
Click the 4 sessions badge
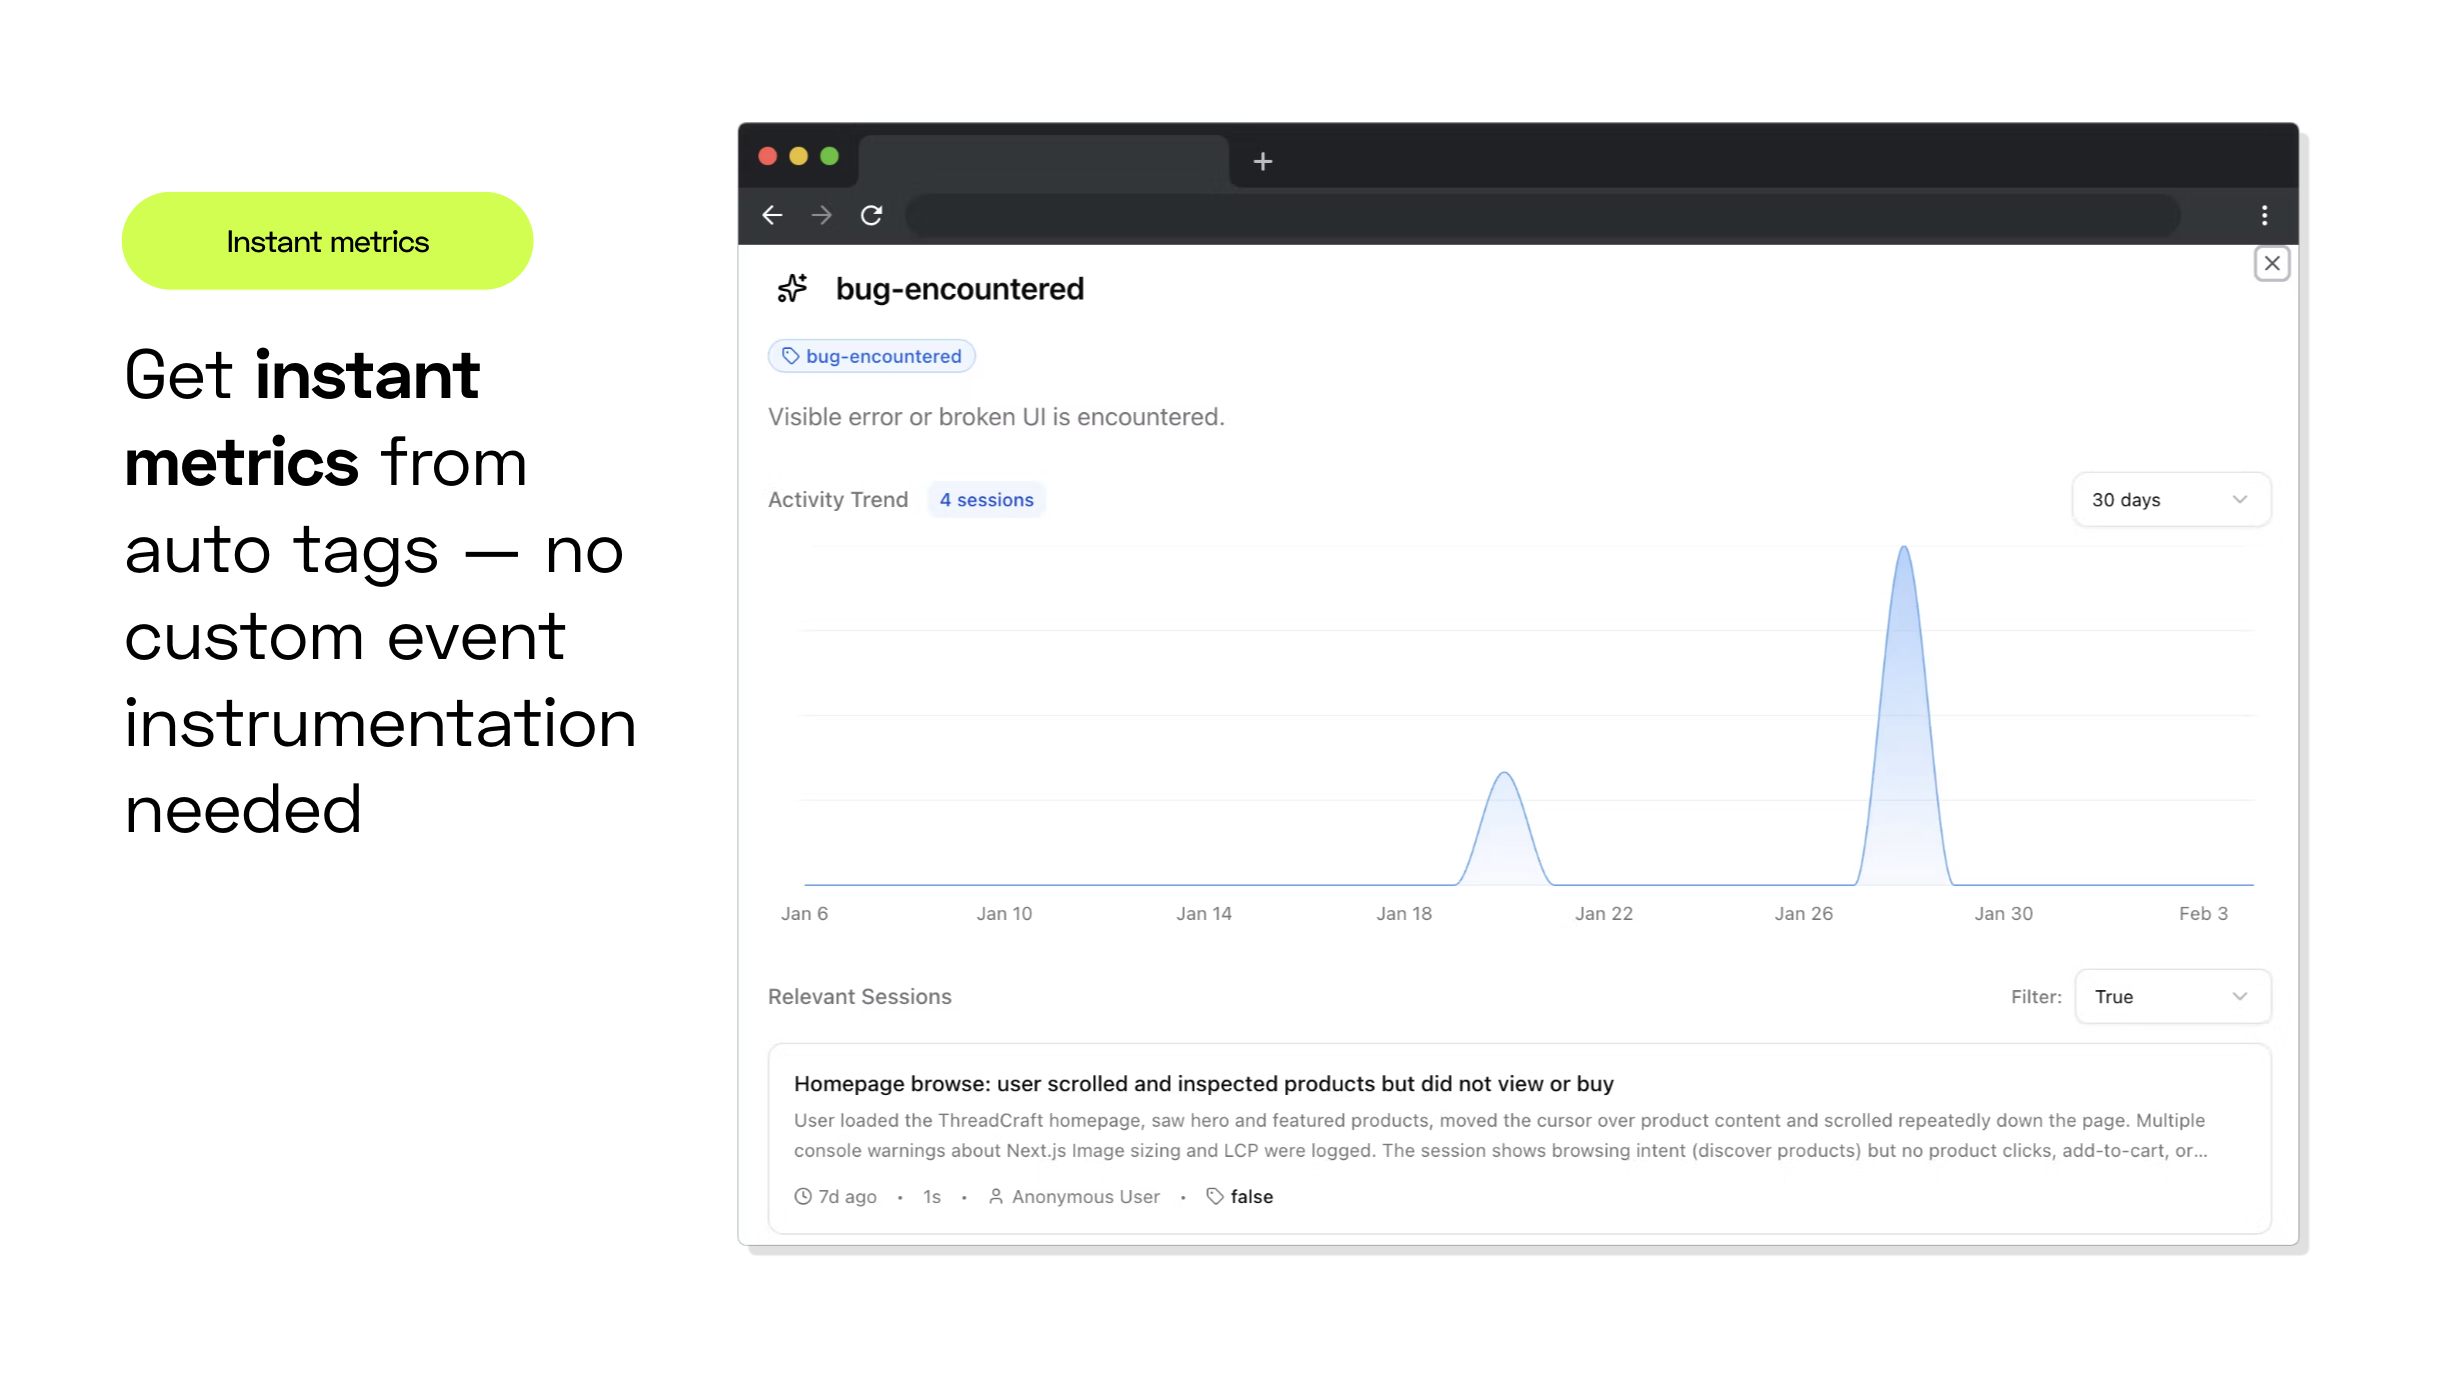(x=986, y=500)
